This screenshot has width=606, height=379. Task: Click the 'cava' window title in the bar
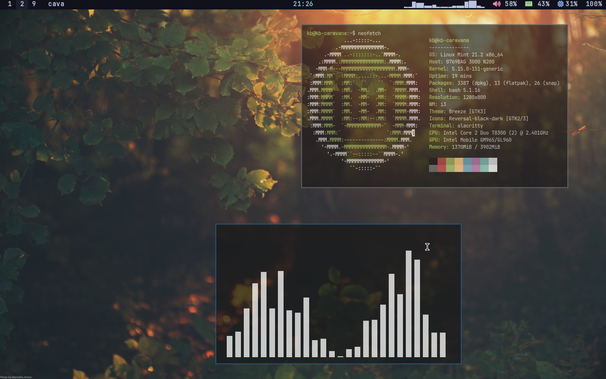tap(56, 4)
